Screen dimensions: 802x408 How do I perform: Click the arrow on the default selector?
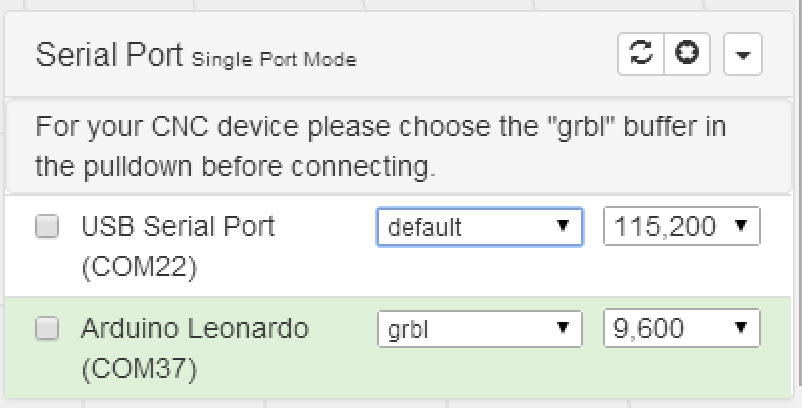click(x=563, y=226)
